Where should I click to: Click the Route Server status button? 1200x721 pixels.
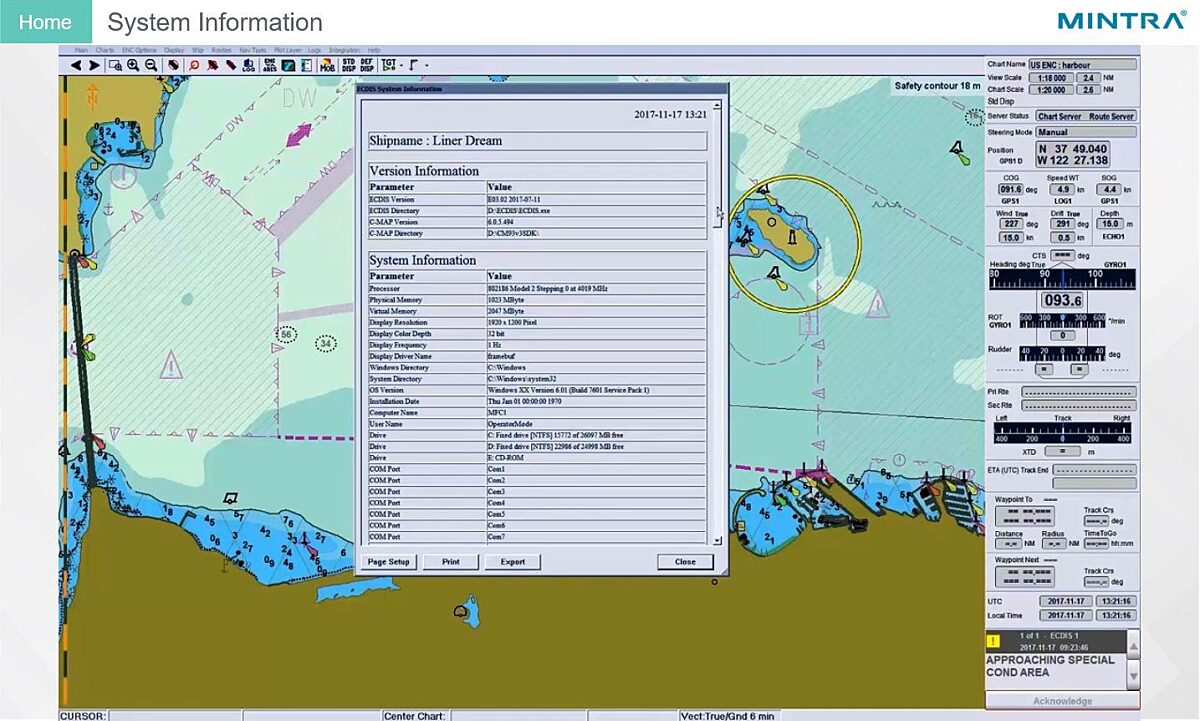tap(1111, 116)
